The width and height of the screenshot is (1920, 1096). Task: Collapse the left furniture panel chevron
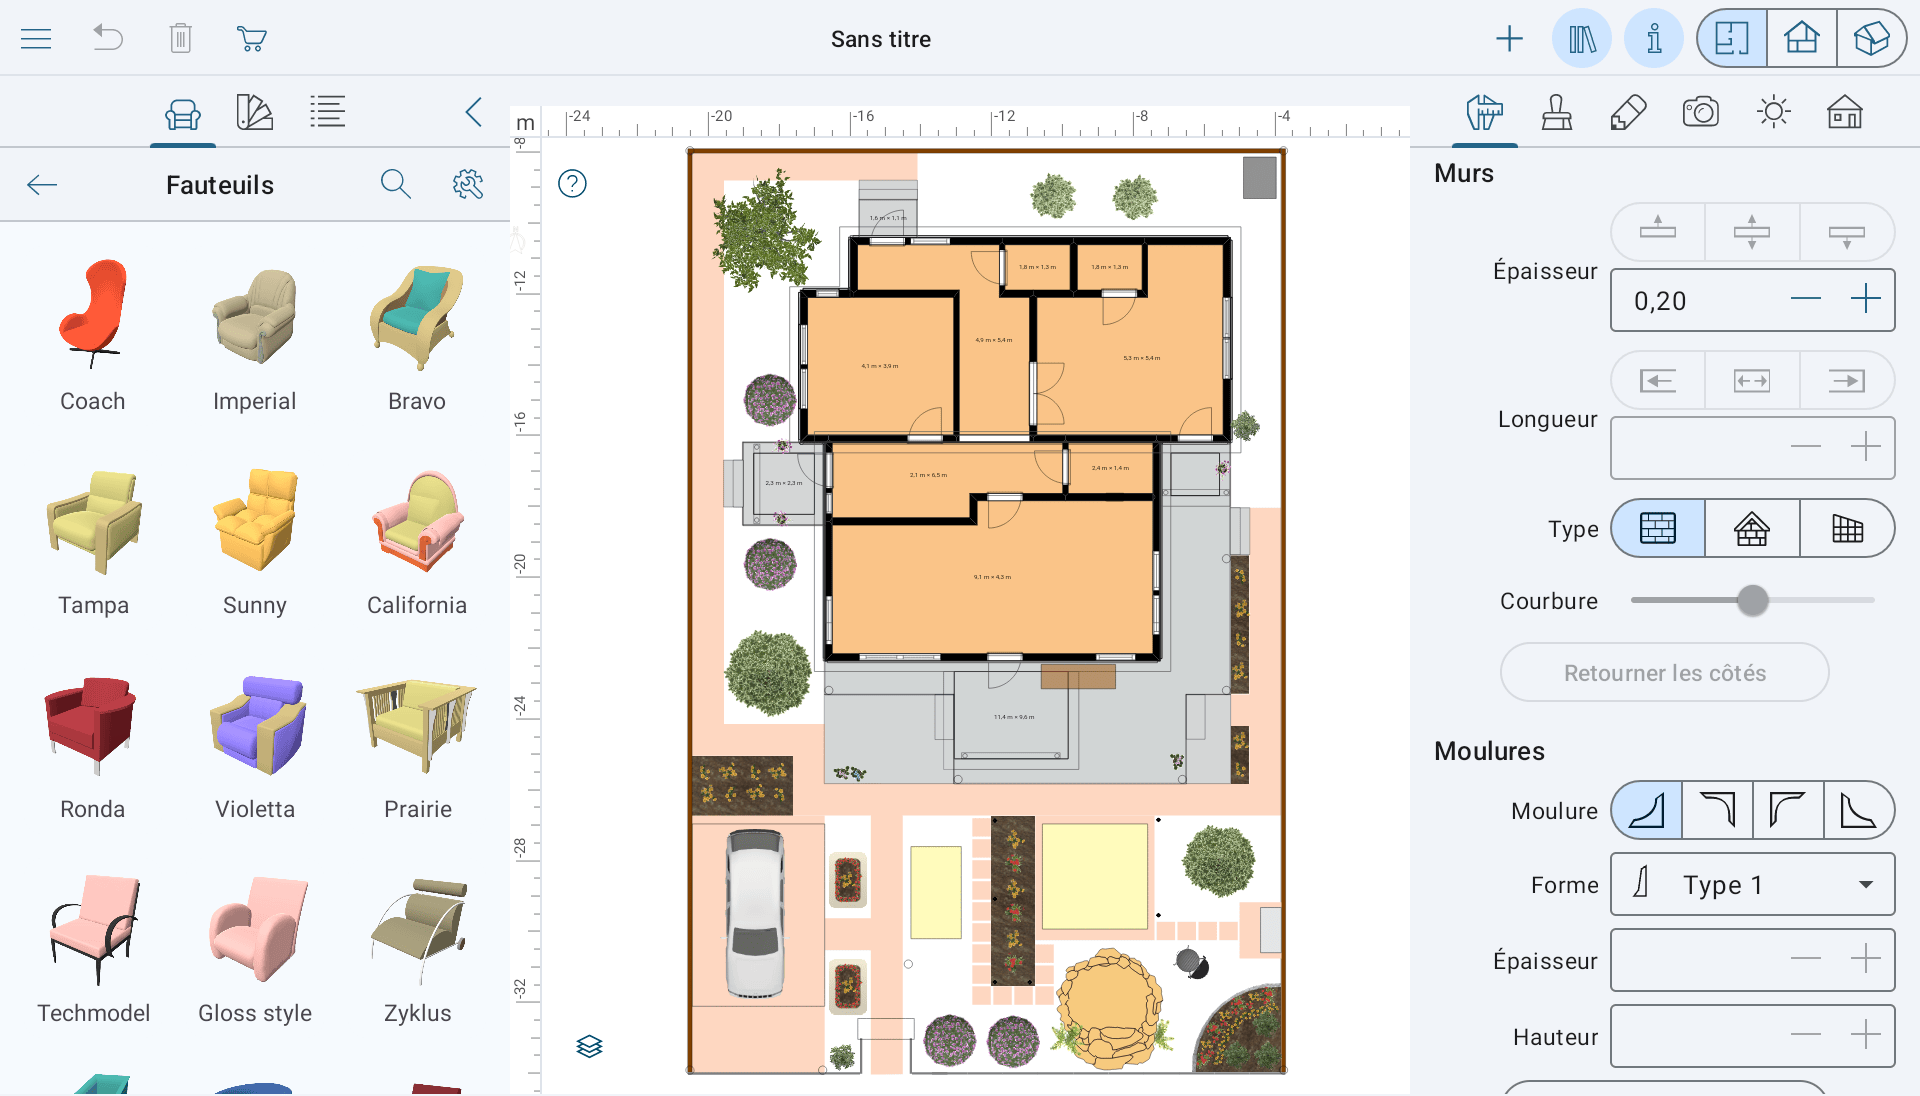coord(474,112)
